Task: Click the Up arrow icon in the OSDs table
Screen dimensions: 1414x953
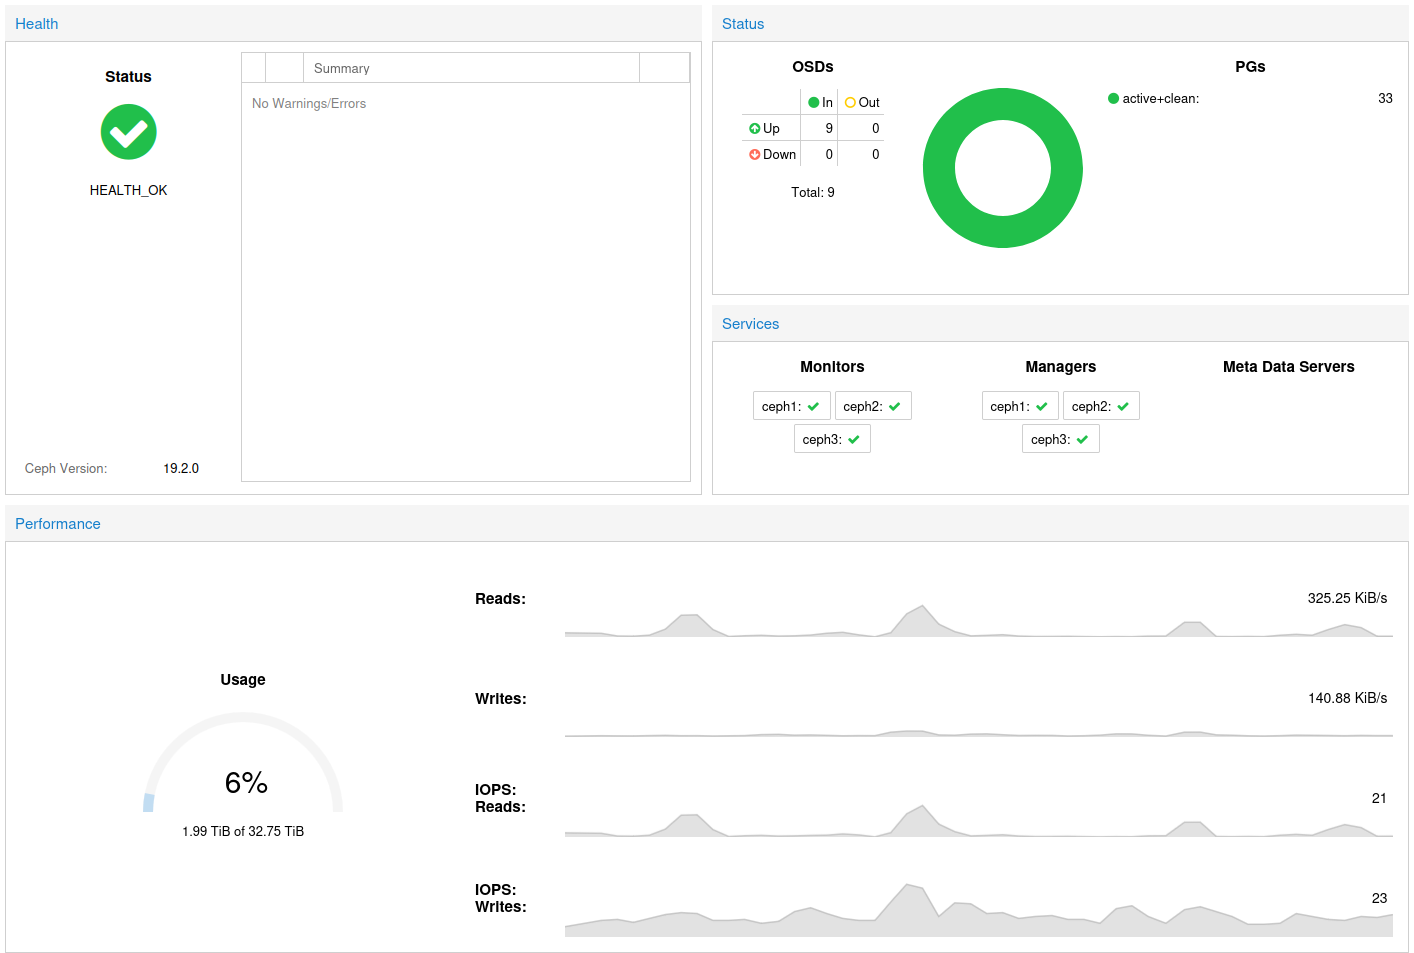Action: (755, 128)
